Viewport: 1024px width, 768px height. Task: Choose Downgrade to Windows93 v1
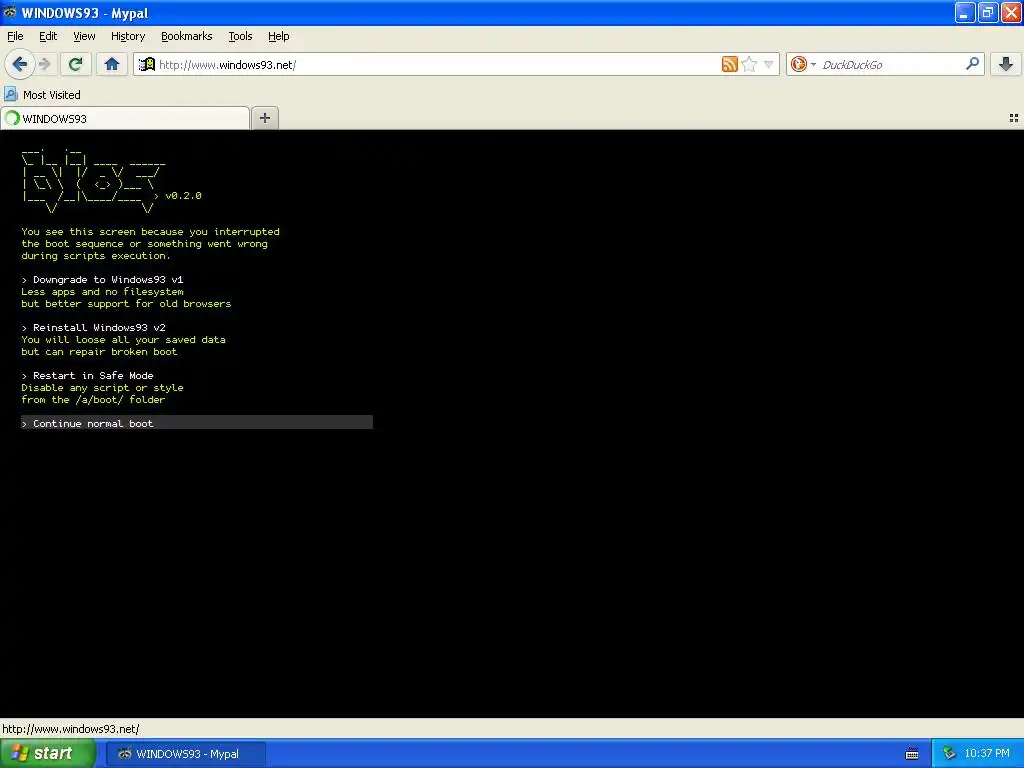[x=108, y=280]
